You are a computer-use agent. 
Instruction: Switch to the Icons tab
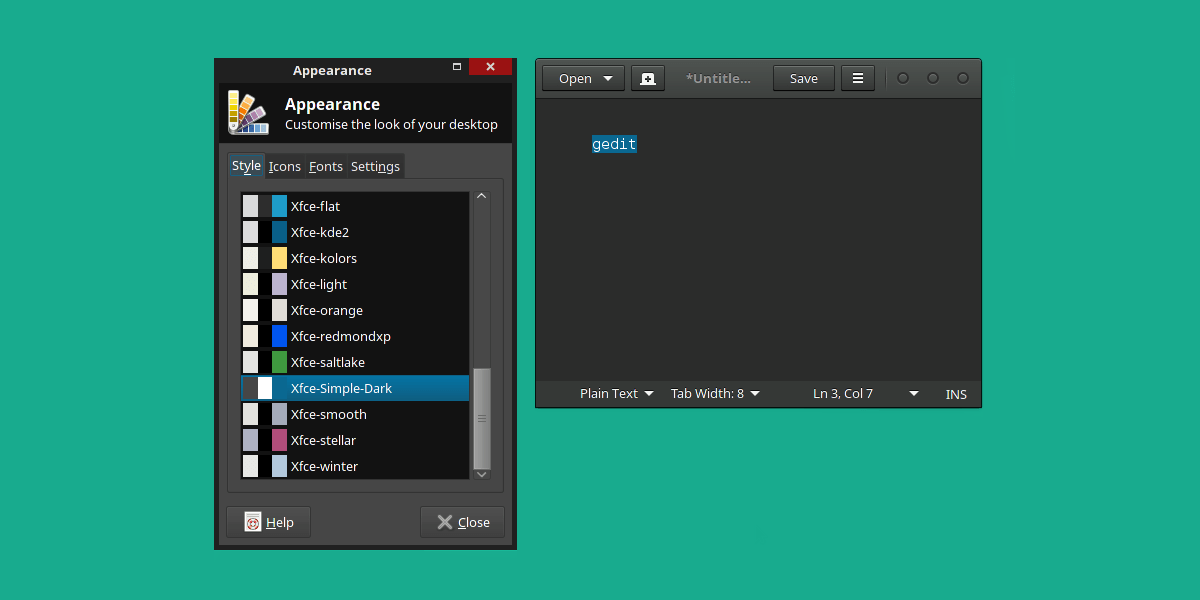coord(284,166)
